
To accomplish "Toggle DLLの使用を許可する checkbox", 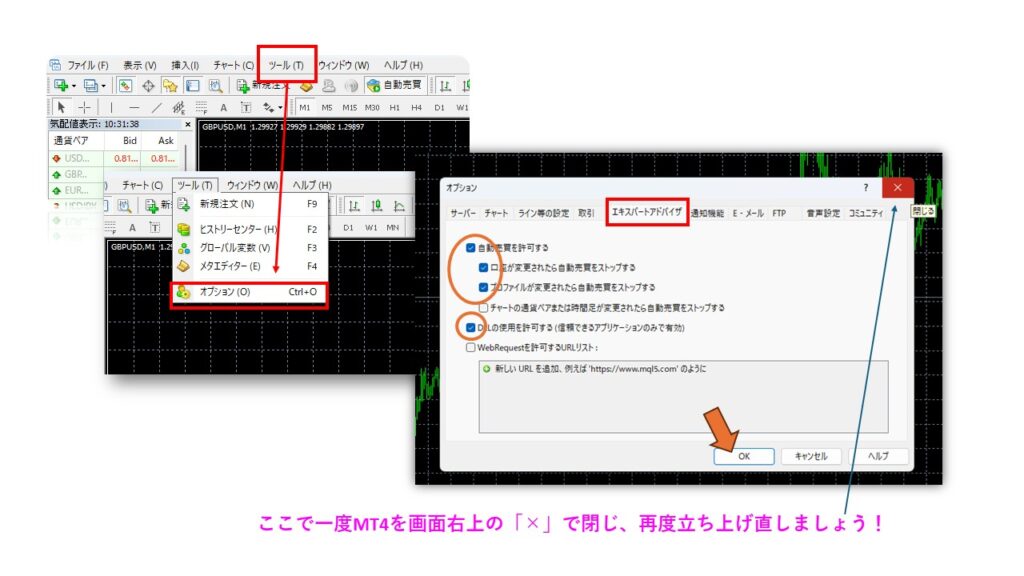I will [x=471, y=327].
